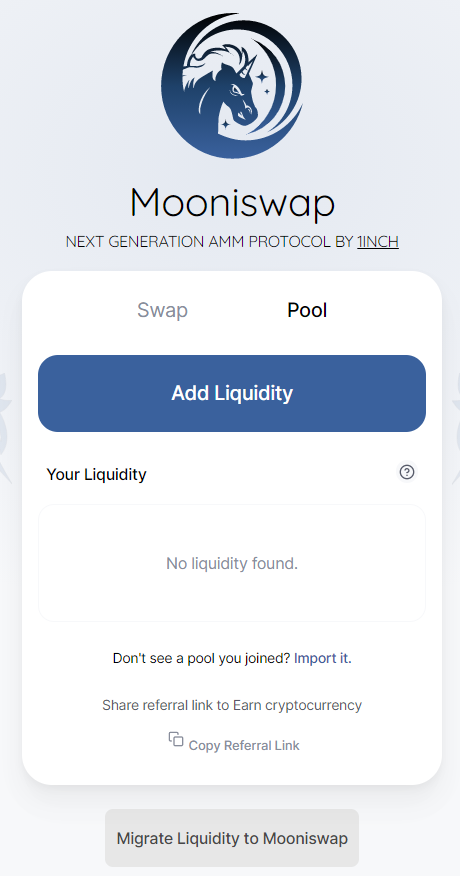Migrate Liquidity to Mooniswap button
460x876 pixels.
(232, 838)
